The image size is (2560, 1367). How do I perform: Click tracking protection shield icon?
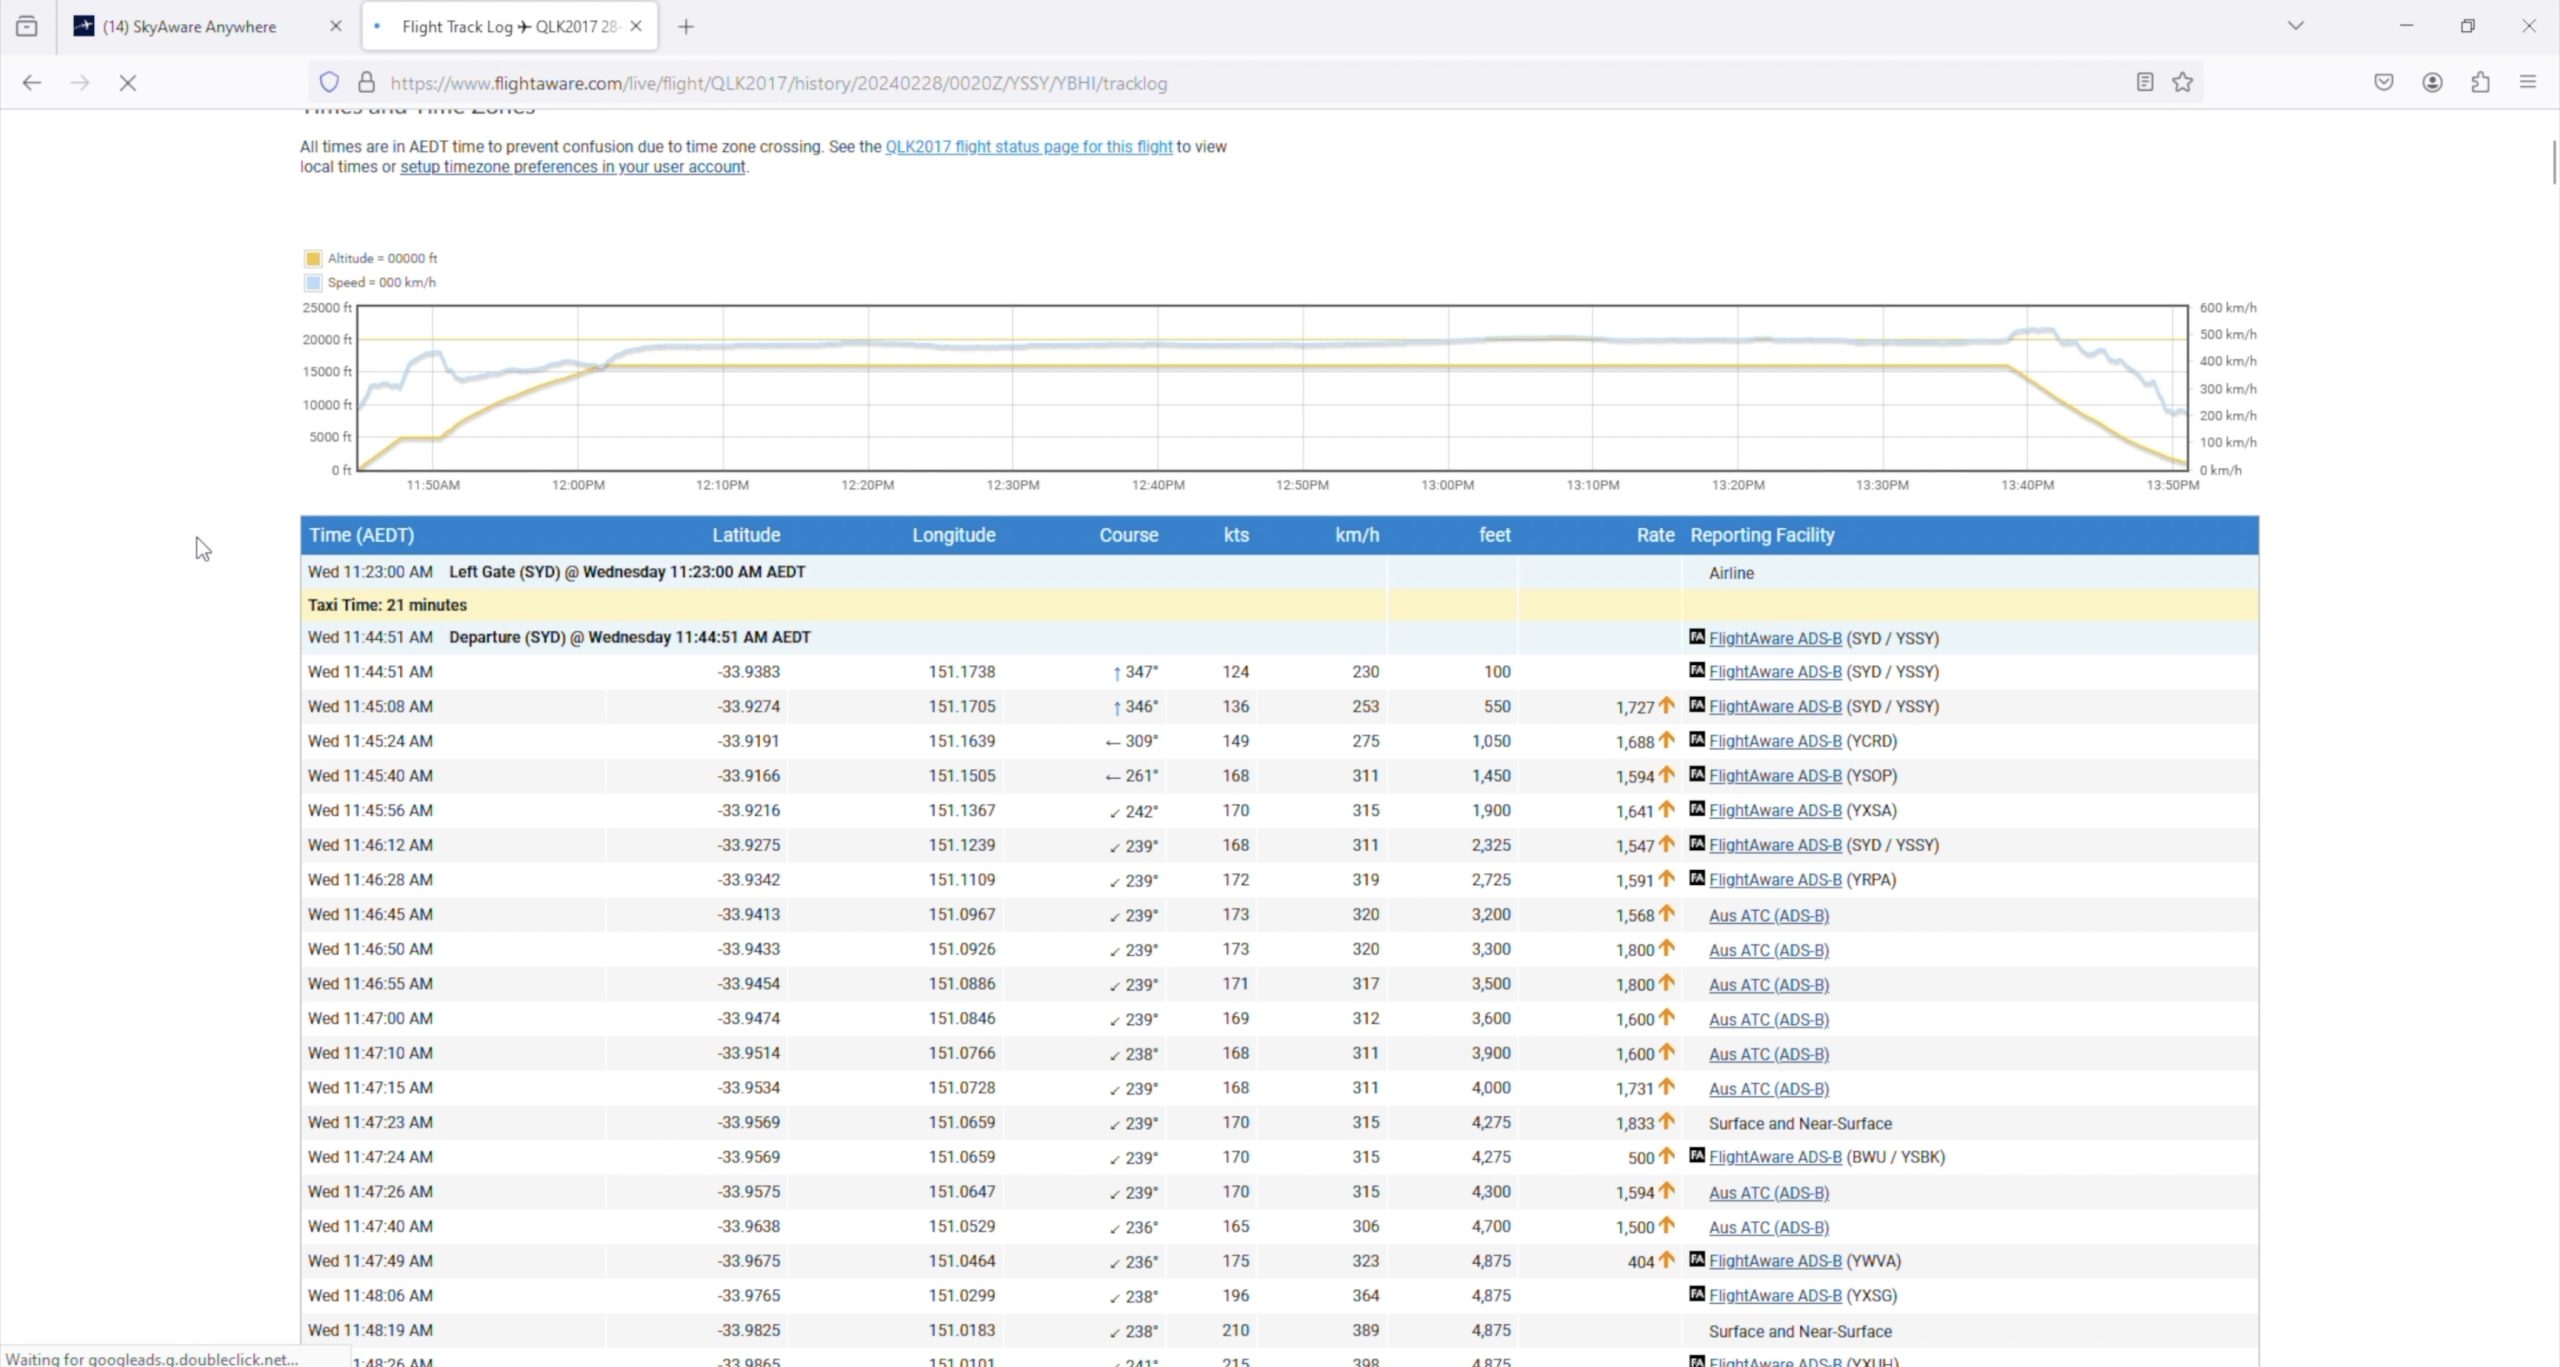(x=329, y=83)
